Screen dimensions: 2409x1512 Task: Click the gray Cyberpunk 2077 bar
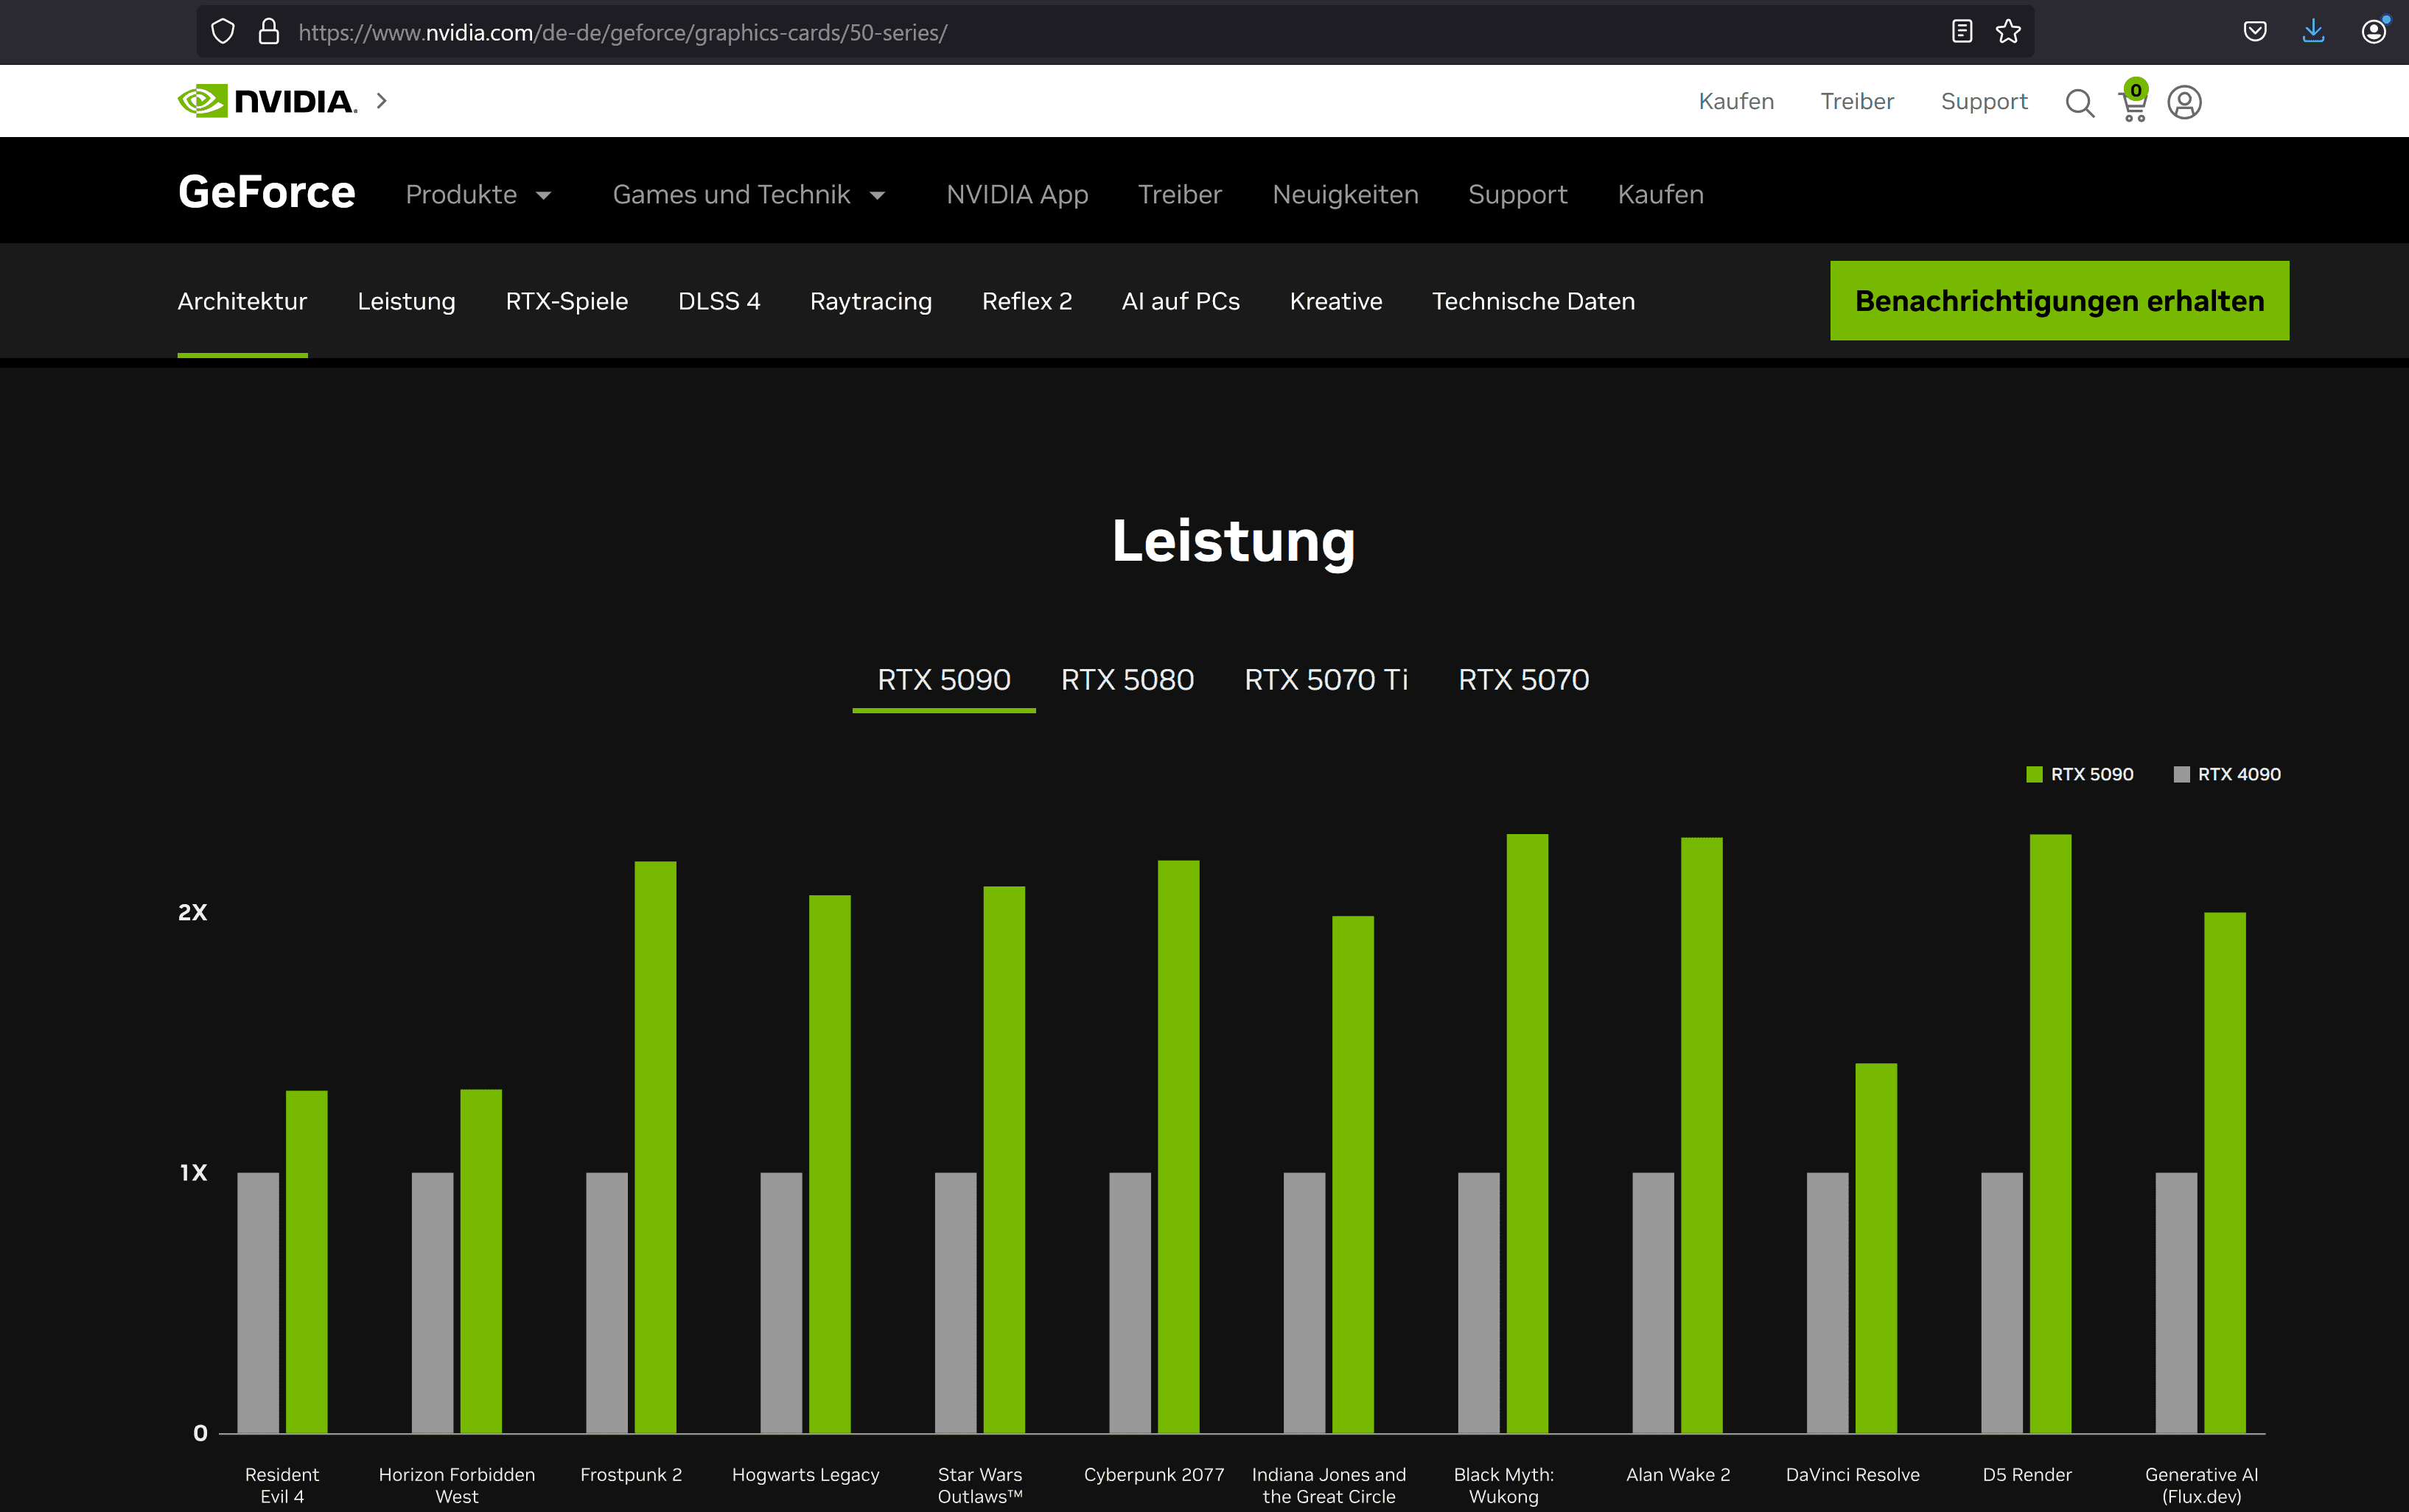[x=1130, y=1302]
